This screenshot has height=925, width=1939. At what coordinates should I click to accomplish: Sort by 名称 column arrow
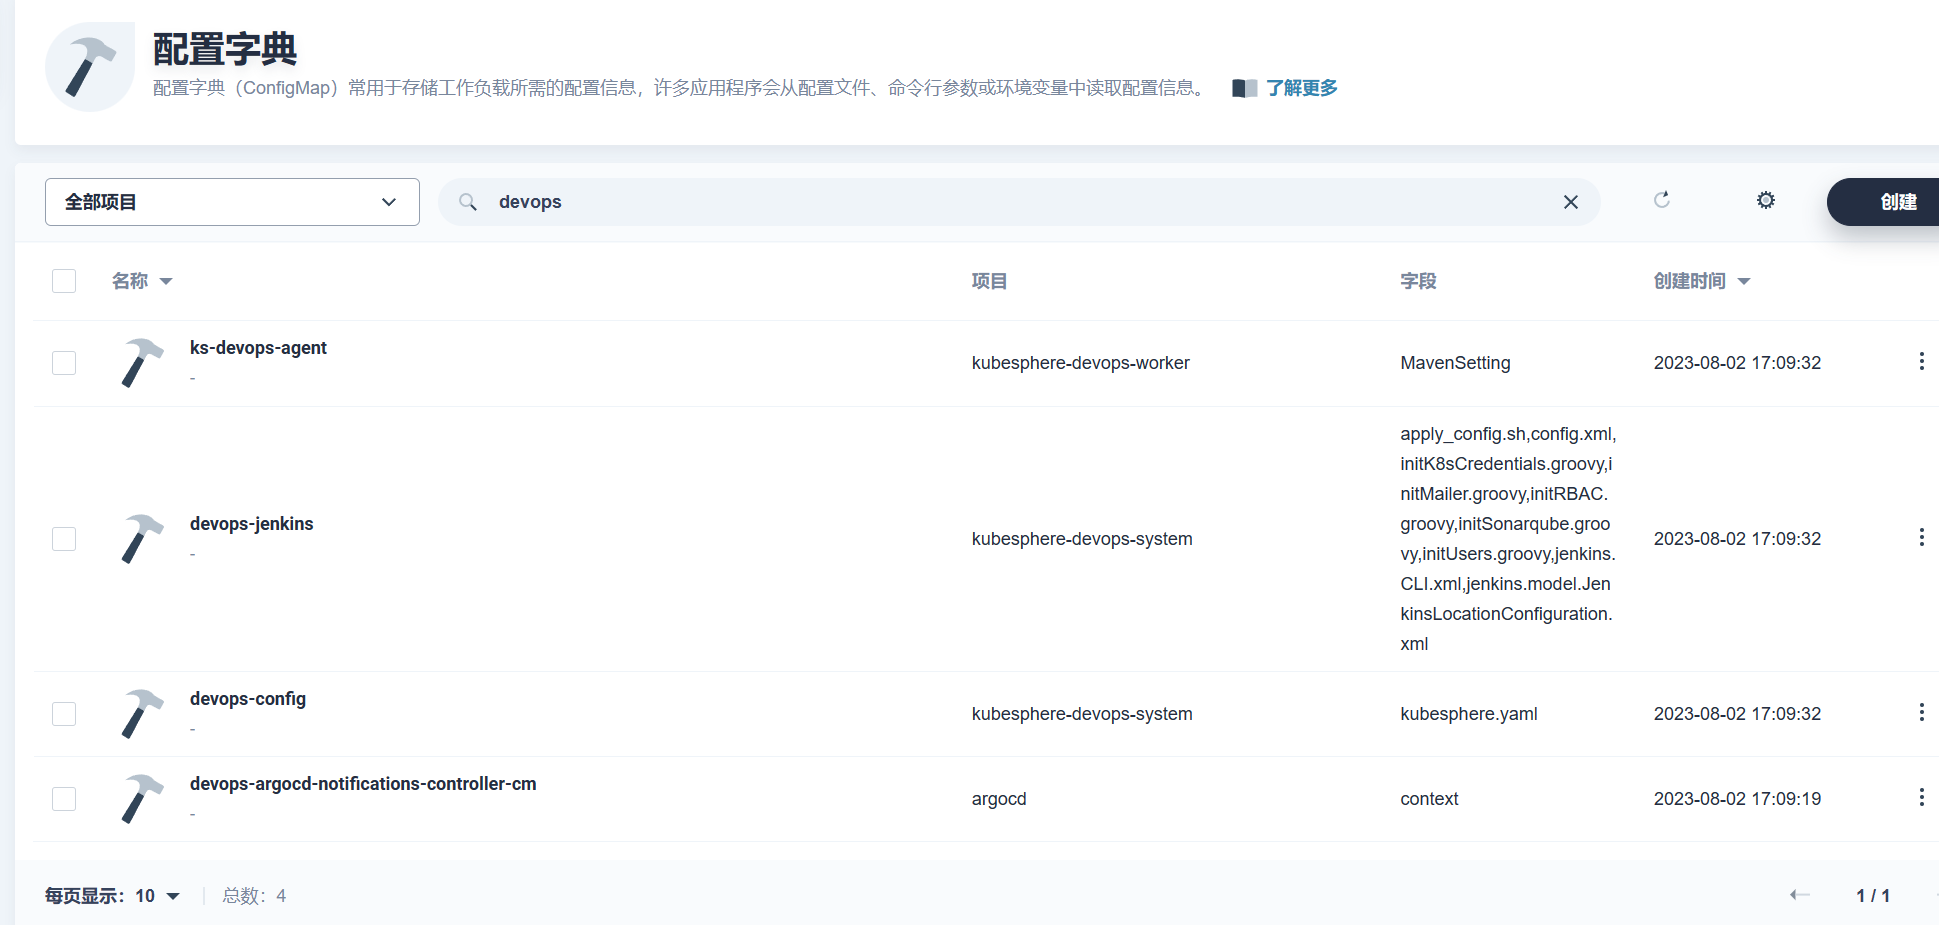coord(166,282)
